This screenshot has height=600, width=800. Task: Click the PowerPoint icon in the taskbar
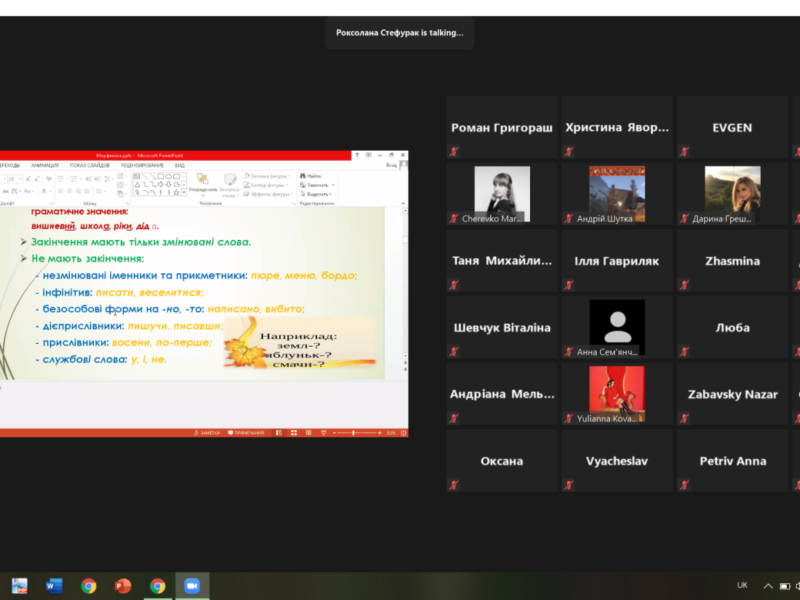pyautogui.click(x=123, y=586)
